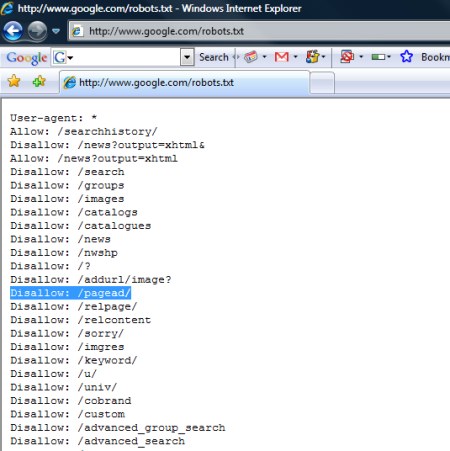Open the Google toolbar search box dropdown
Screen dimensions: 450x451
(187, 57)
